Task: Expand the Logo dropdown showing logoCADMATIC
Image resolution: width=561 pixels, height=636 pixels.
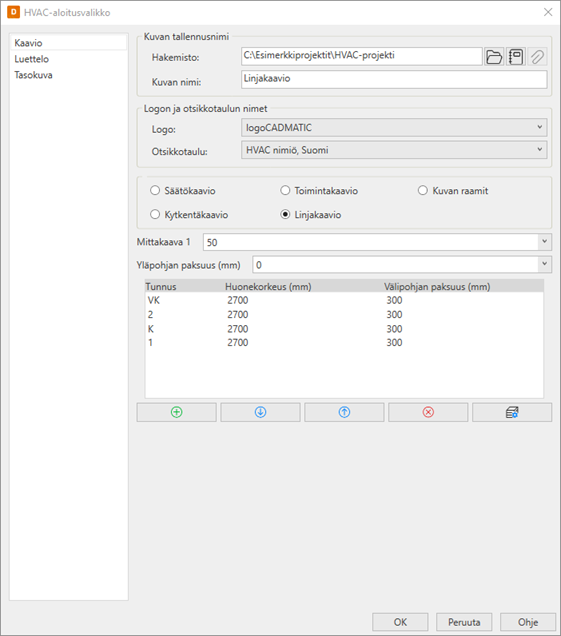Action: [394, 127]
